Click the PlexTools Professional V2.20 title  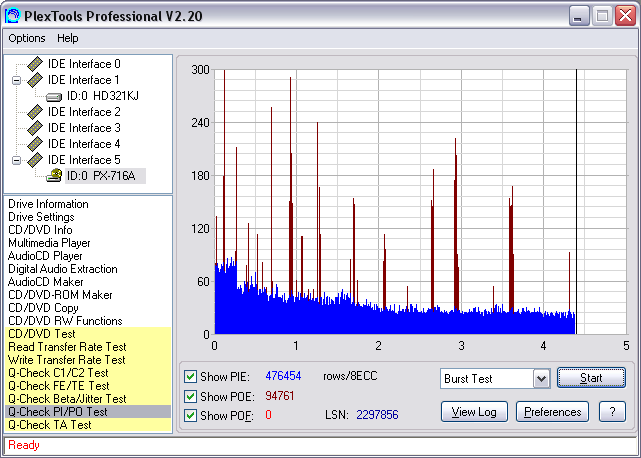point(113,16)
